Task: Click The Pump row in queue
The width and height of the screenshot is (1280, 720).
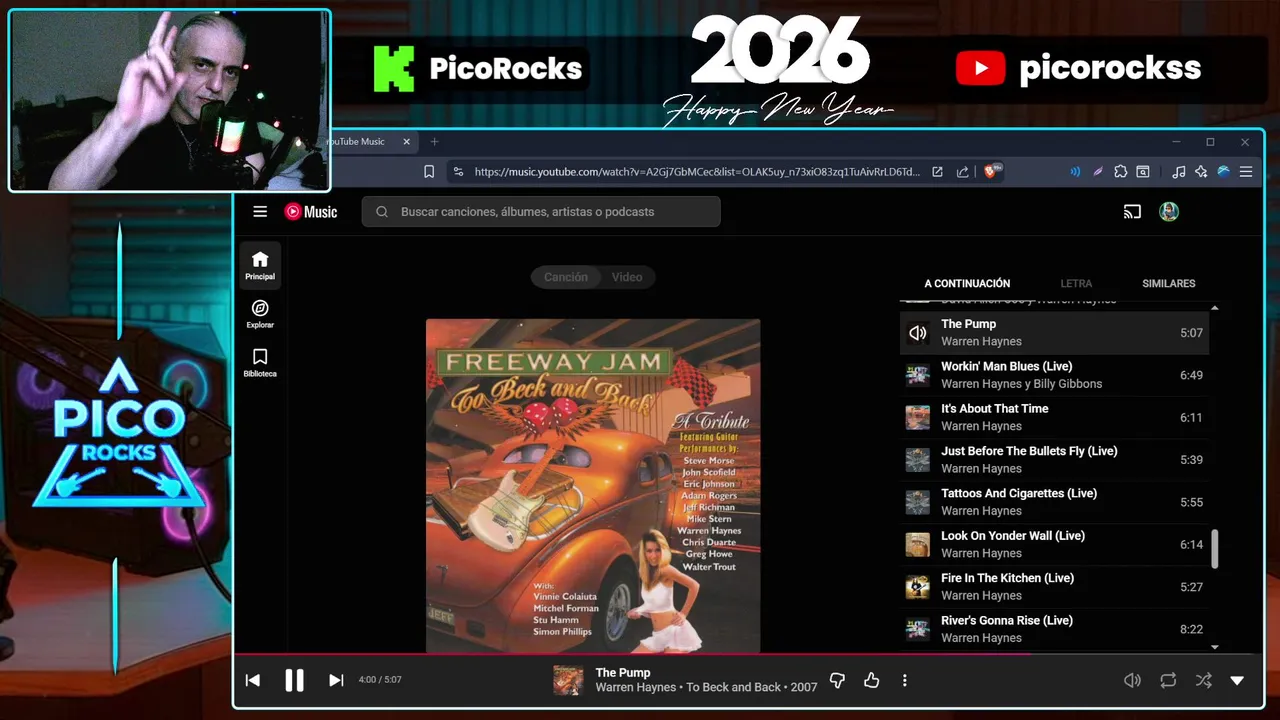Action: pyautogui.click(x=1055, y=333)
